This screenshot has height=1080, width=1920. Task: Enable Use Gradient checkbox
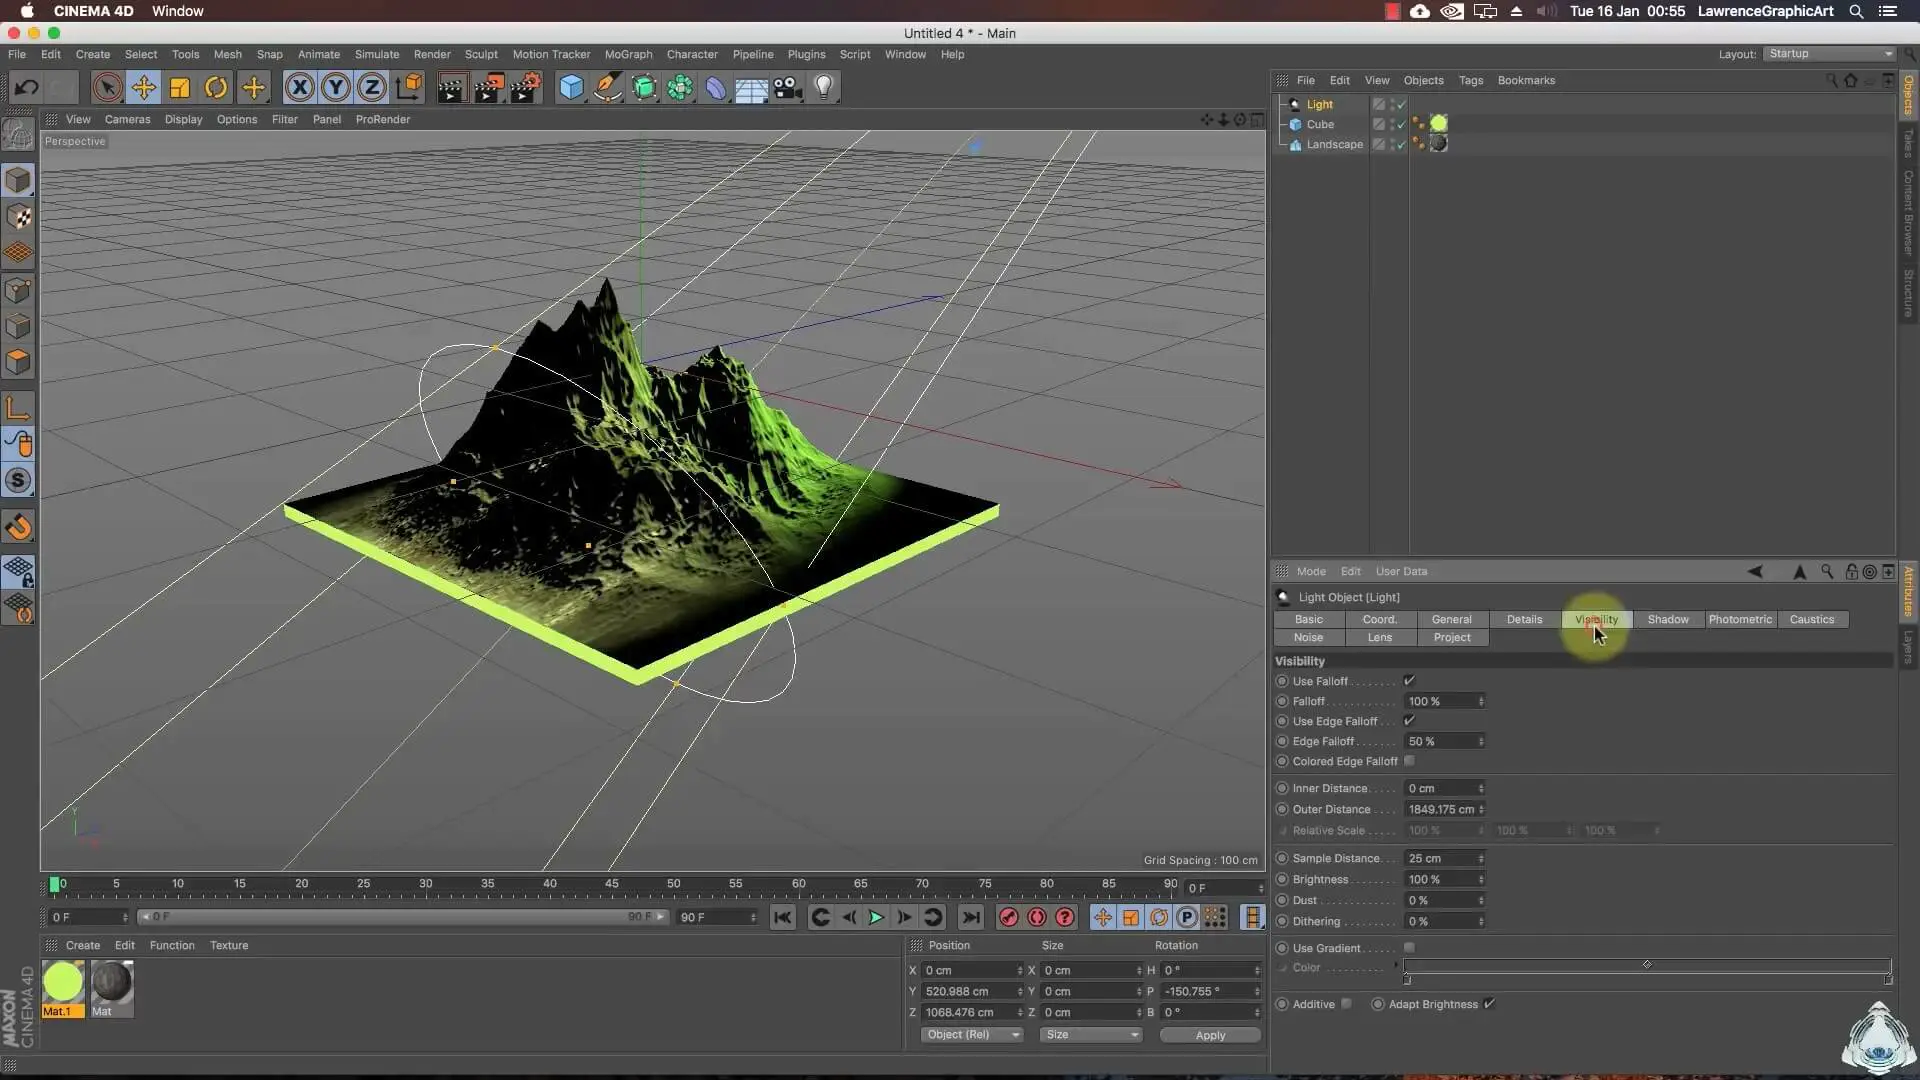(x=1409, y=948)
